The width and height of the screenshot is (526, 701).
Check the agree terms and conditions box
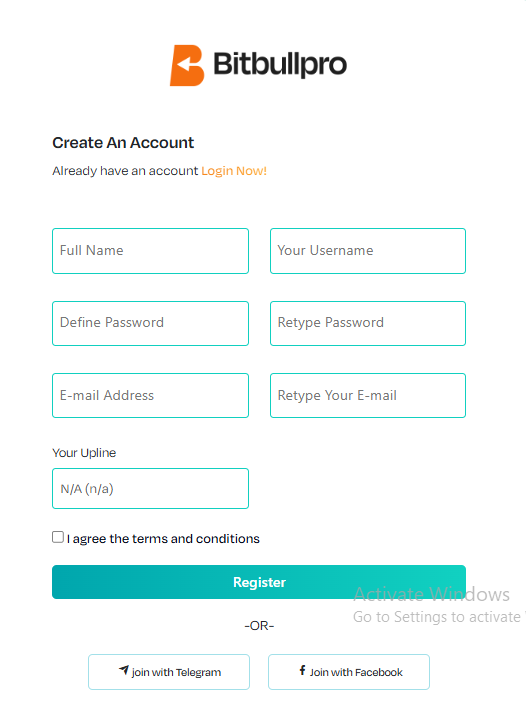pos(58,537)
